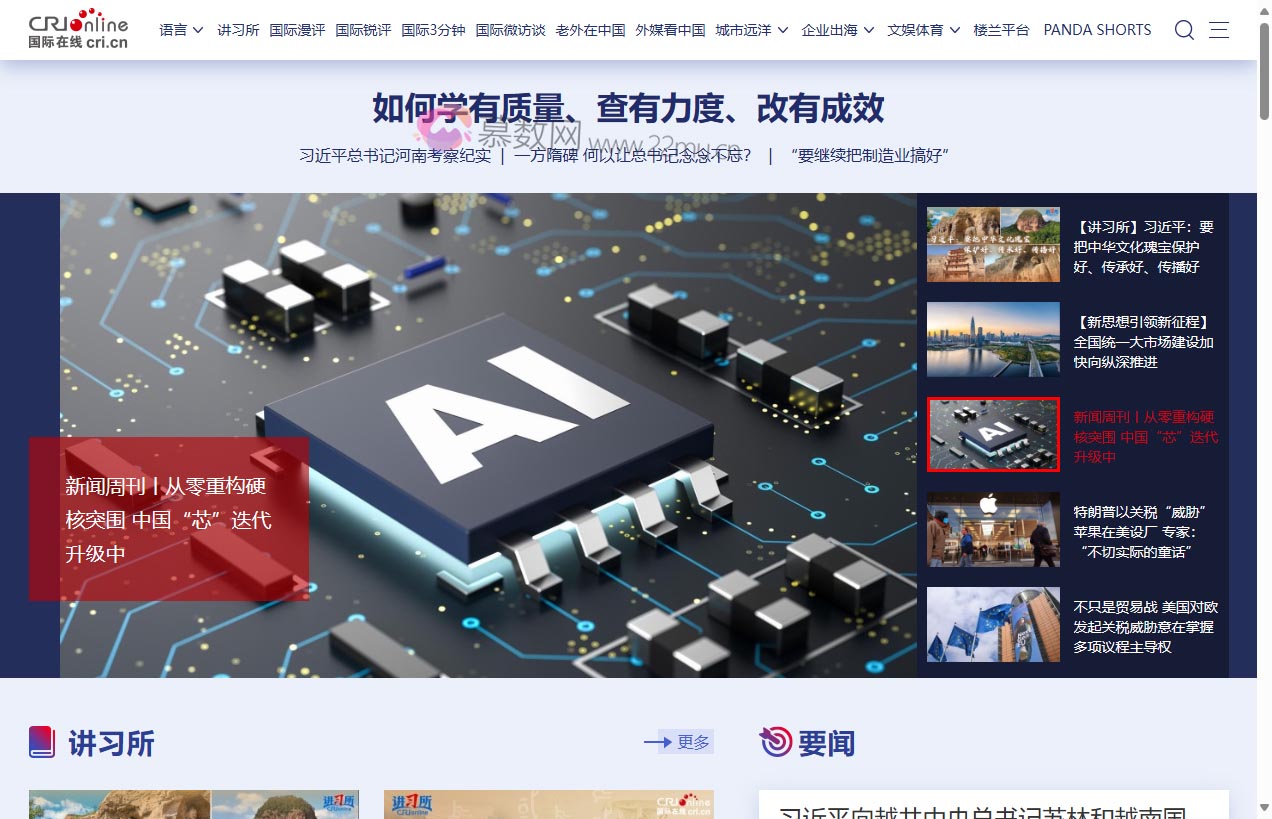Expand the 文娱体育 dropdown
The image size is (1272, 819).
click(924, 30)
